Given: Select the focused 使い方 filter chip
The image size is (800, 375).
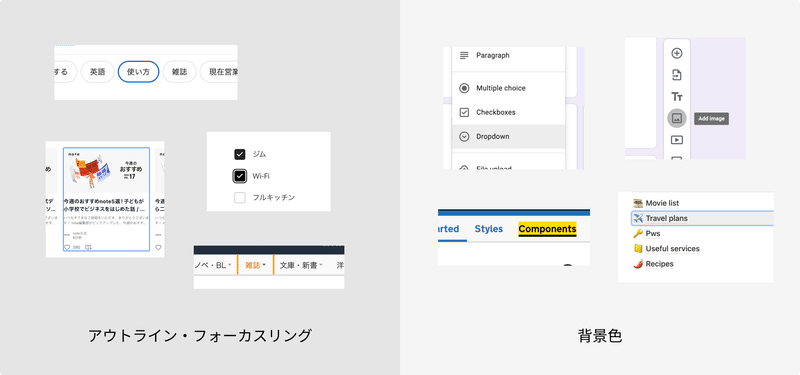Looking at the screenshot, I should (x=138, y=72).
